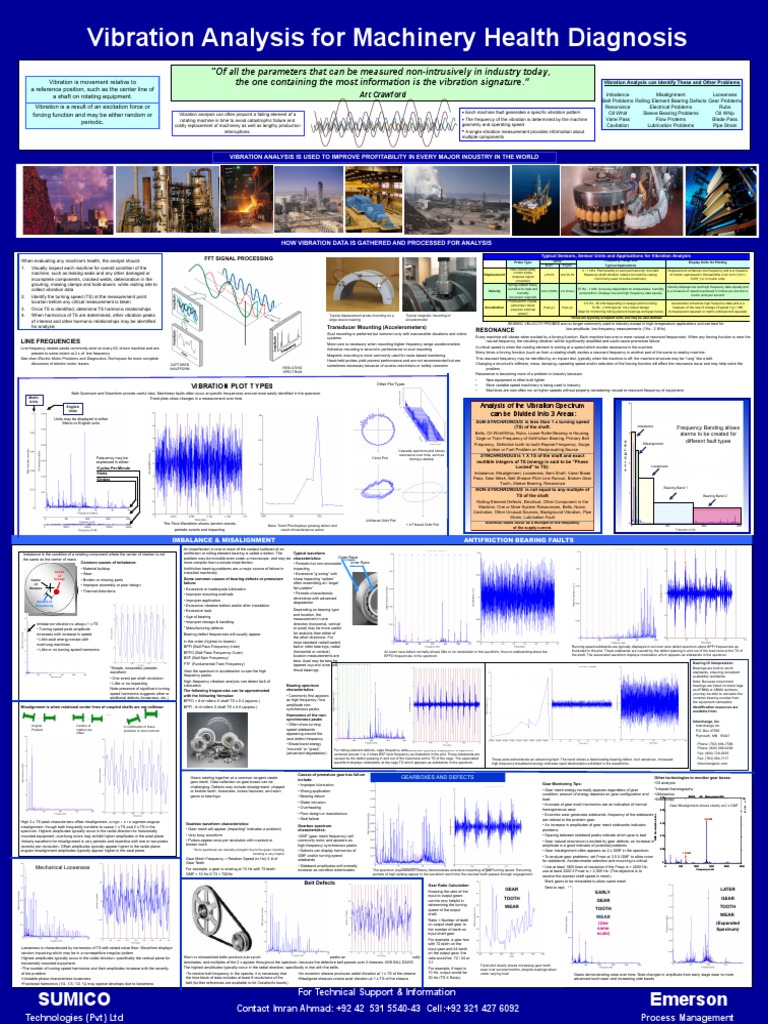Click the "Acceleration" row in the sensors table
Screen dimensions: 768x1024
615,308
